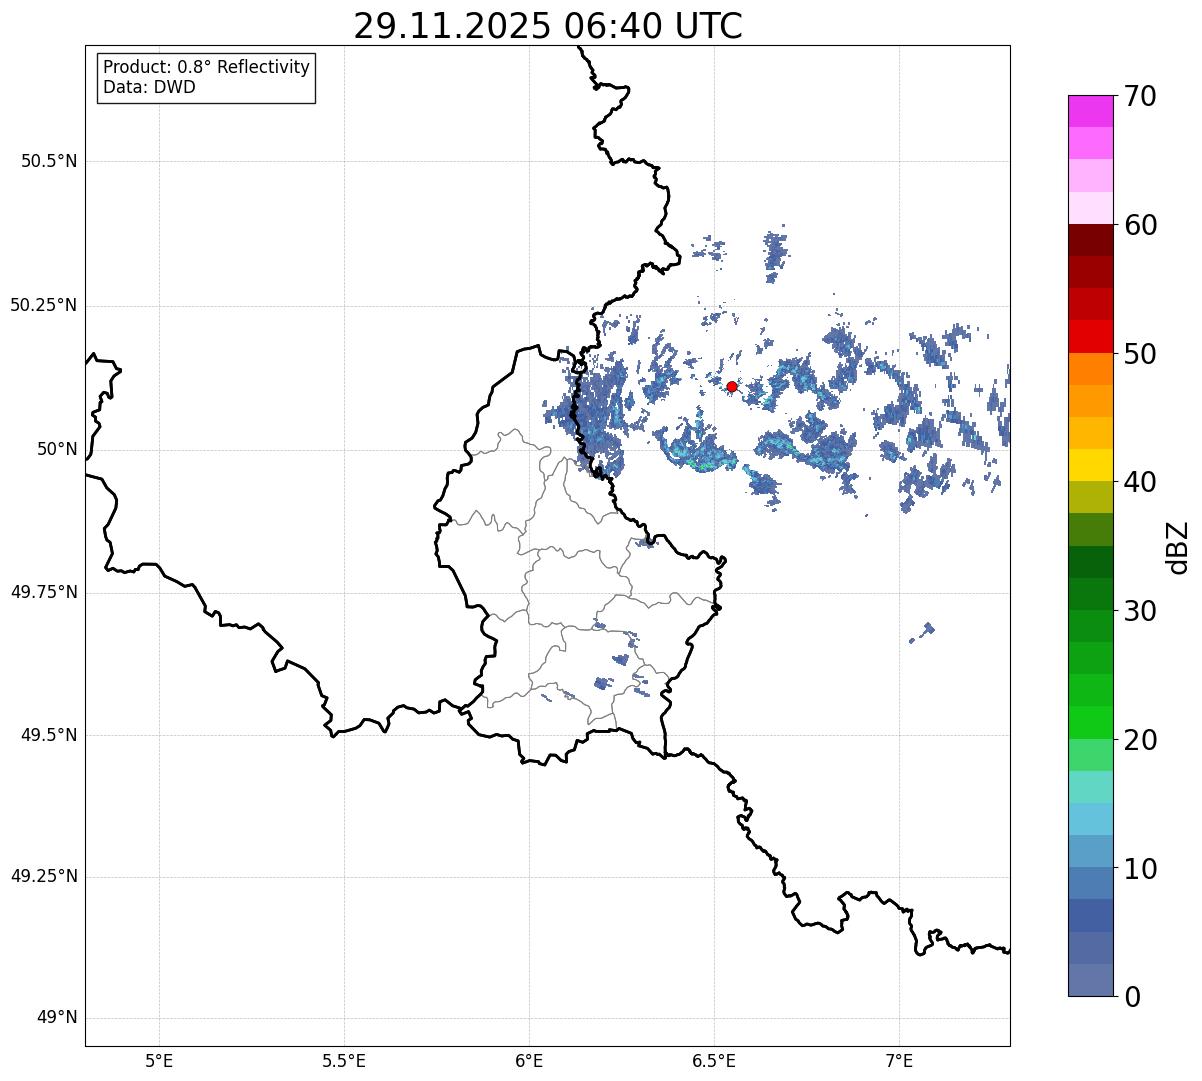
Task: Click the yellow colorbar segment above 40
Action: pos(1090,465)
